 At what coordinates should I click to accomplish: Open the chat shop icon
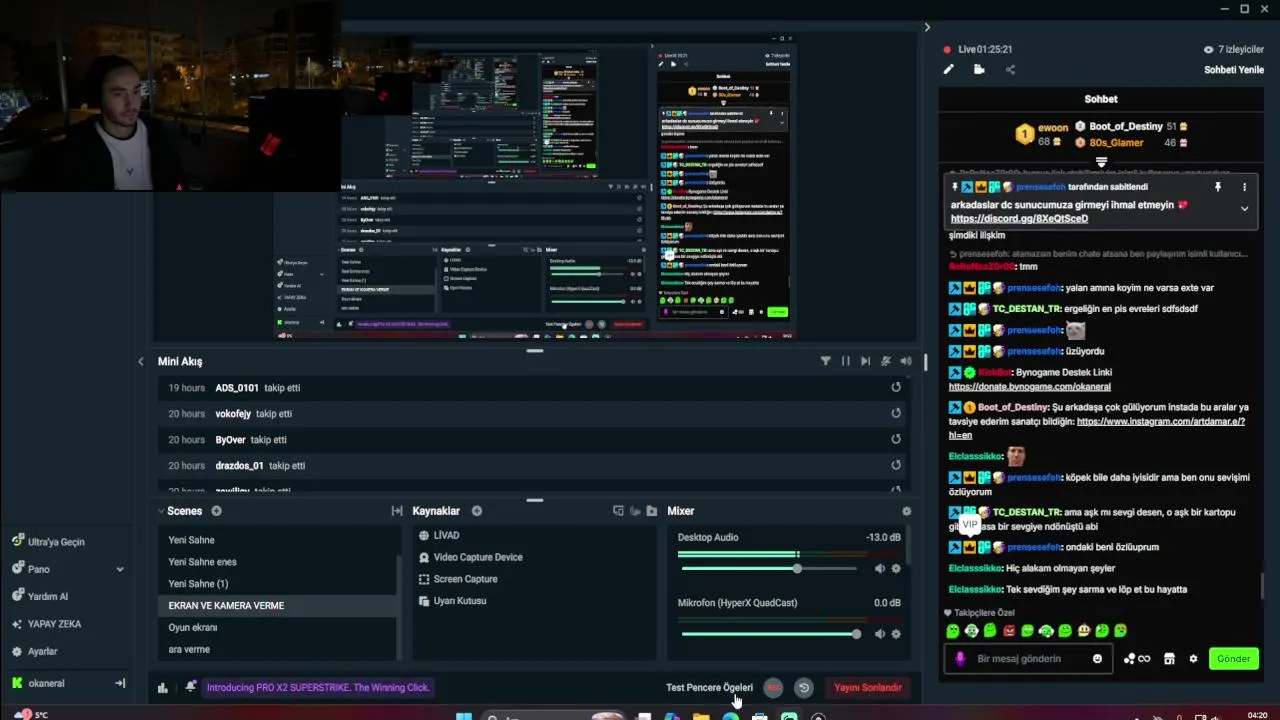[1169, 659]
